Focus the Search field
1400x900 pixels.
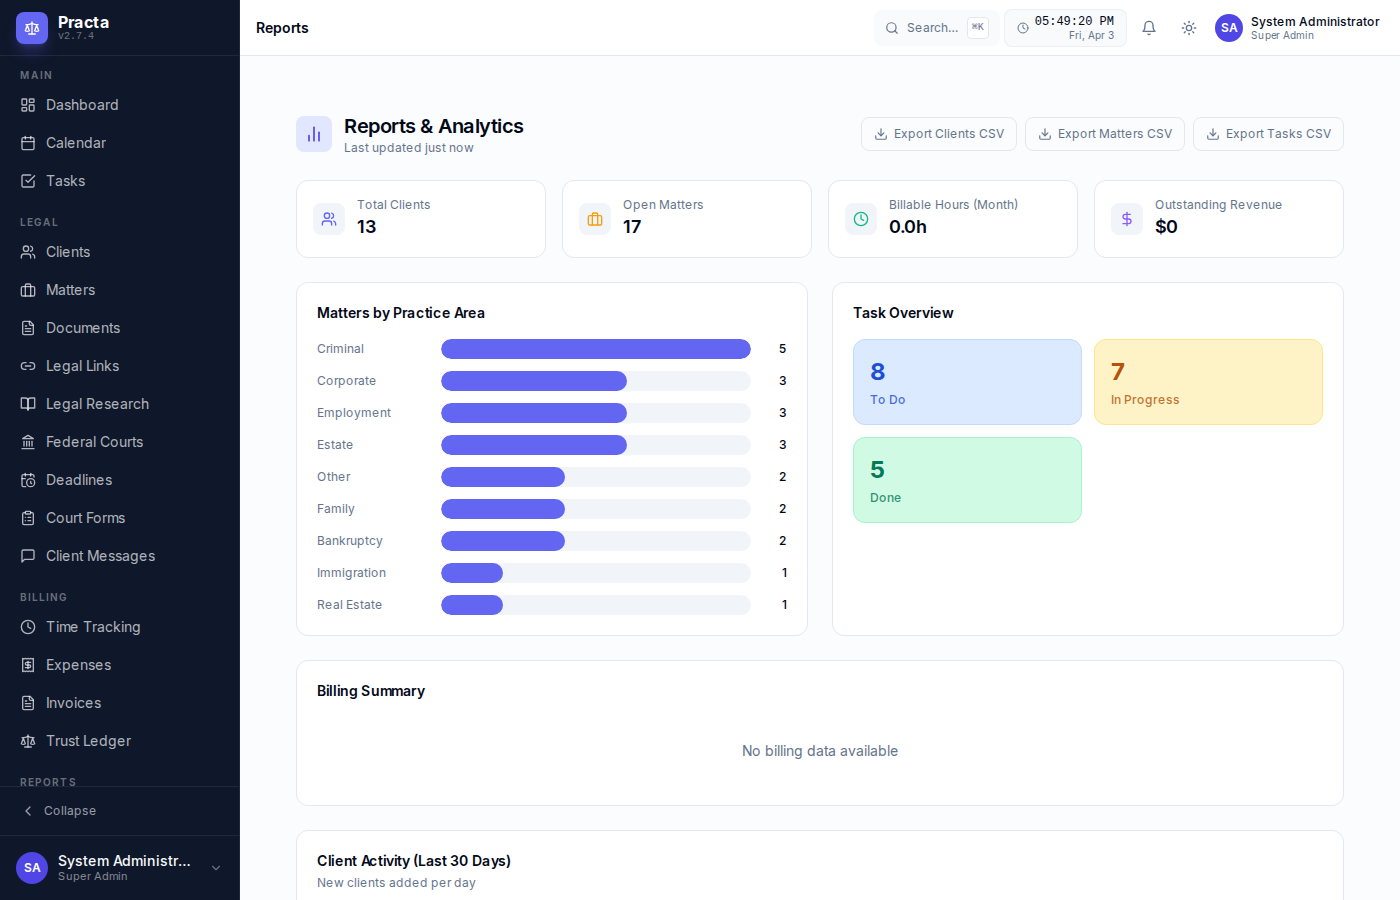click(x=936, y=28)
